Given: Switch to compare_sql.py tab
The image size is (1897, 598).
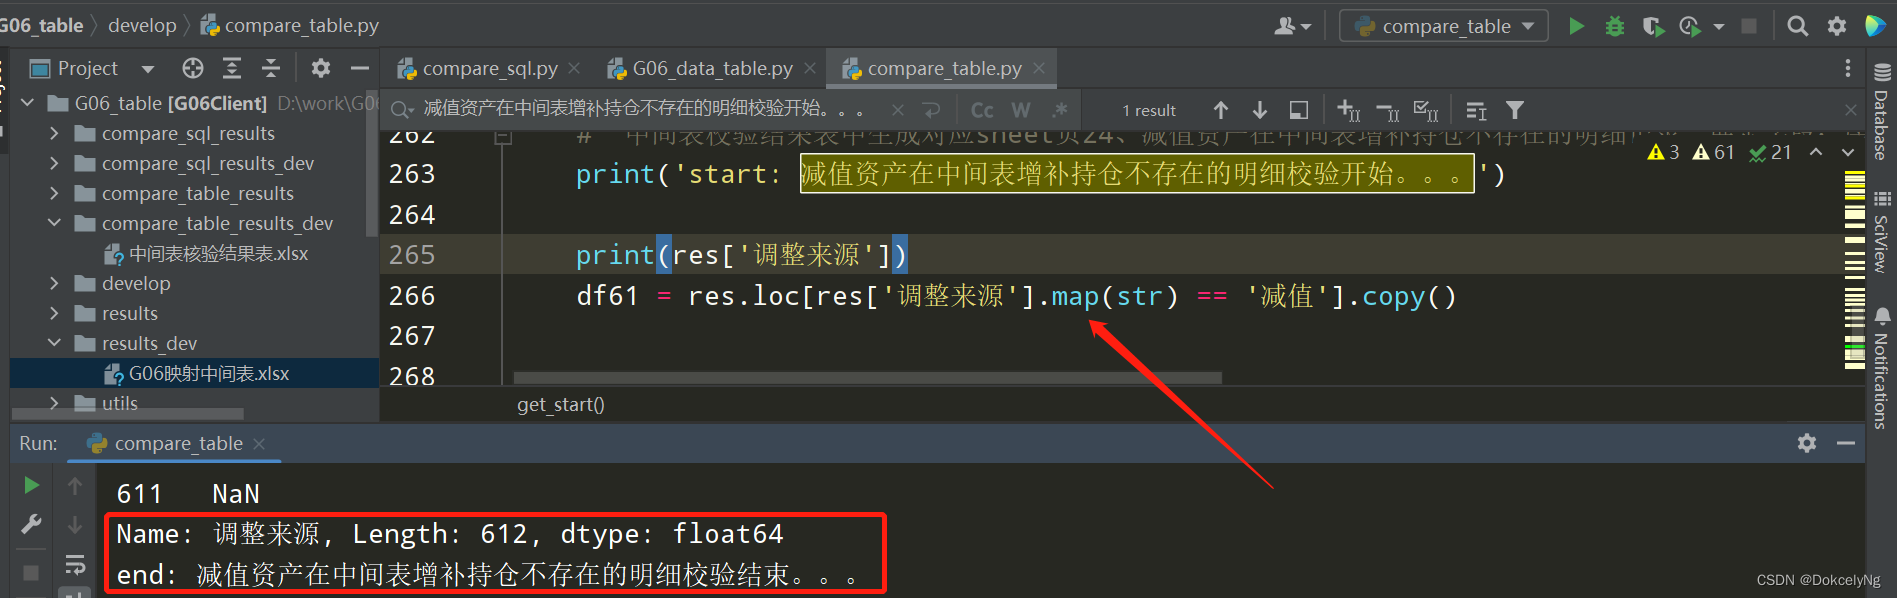Looking at the screenshot, I should click(488, 68).
